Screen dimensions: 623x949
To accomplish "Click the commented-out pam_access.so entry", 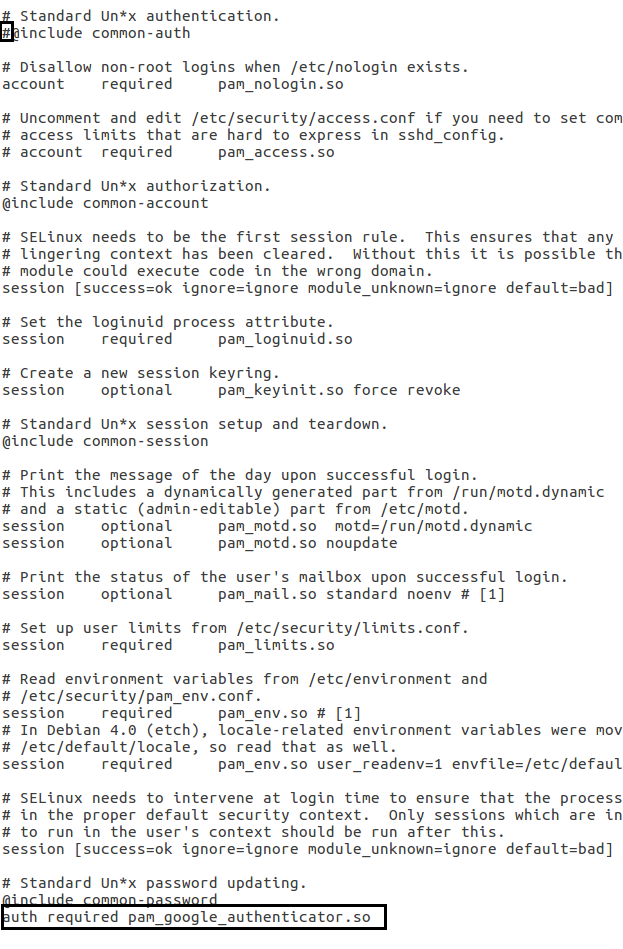I will [276, 152].
